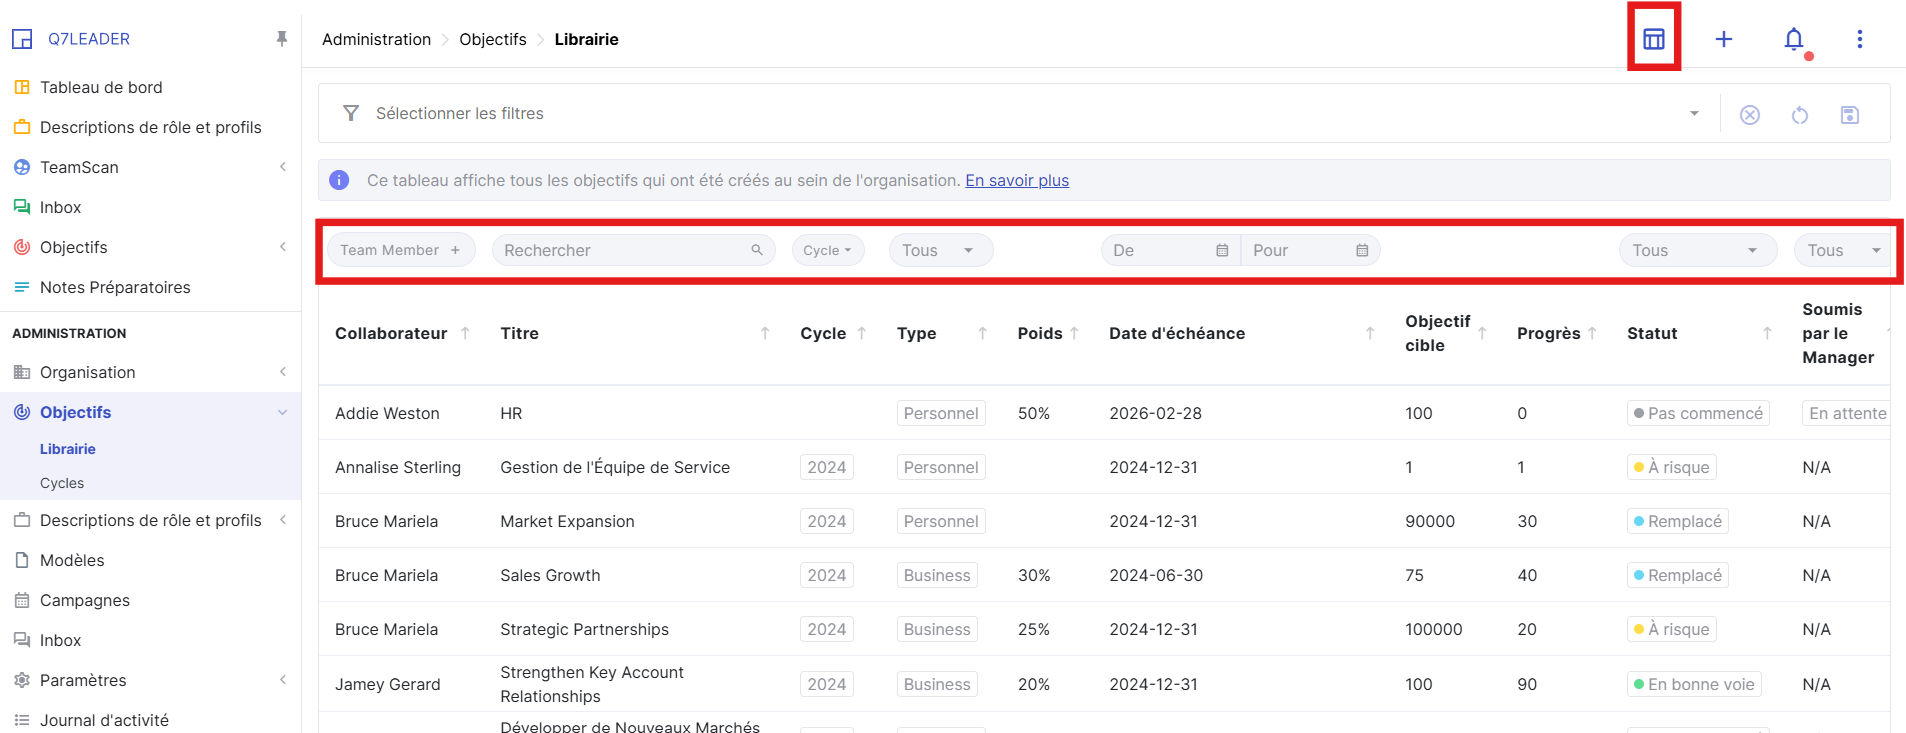Click the clear filters X icon
Image resolution: width=1906 pixels, height=733 pixels.
(x=1750, y=115)
